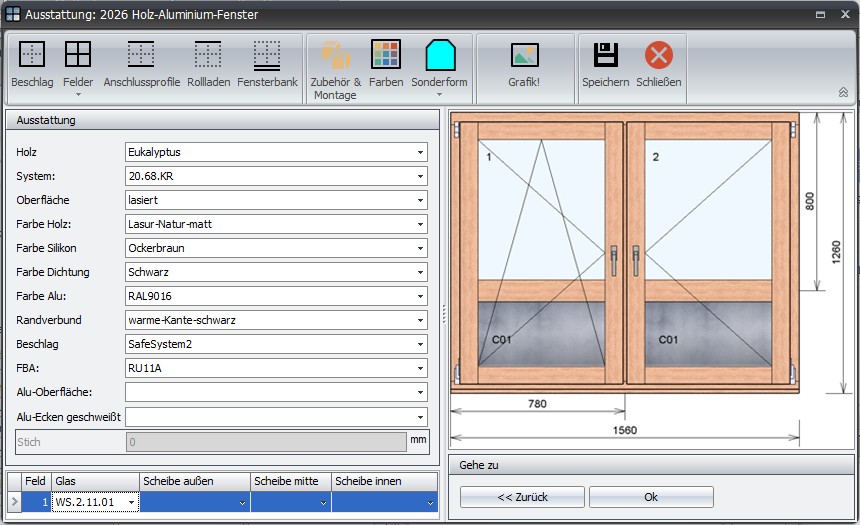Expand Glas cell dropdown WS.2.11.01
Viewport: 860px width, 525px height.
[x=133, y=503]
